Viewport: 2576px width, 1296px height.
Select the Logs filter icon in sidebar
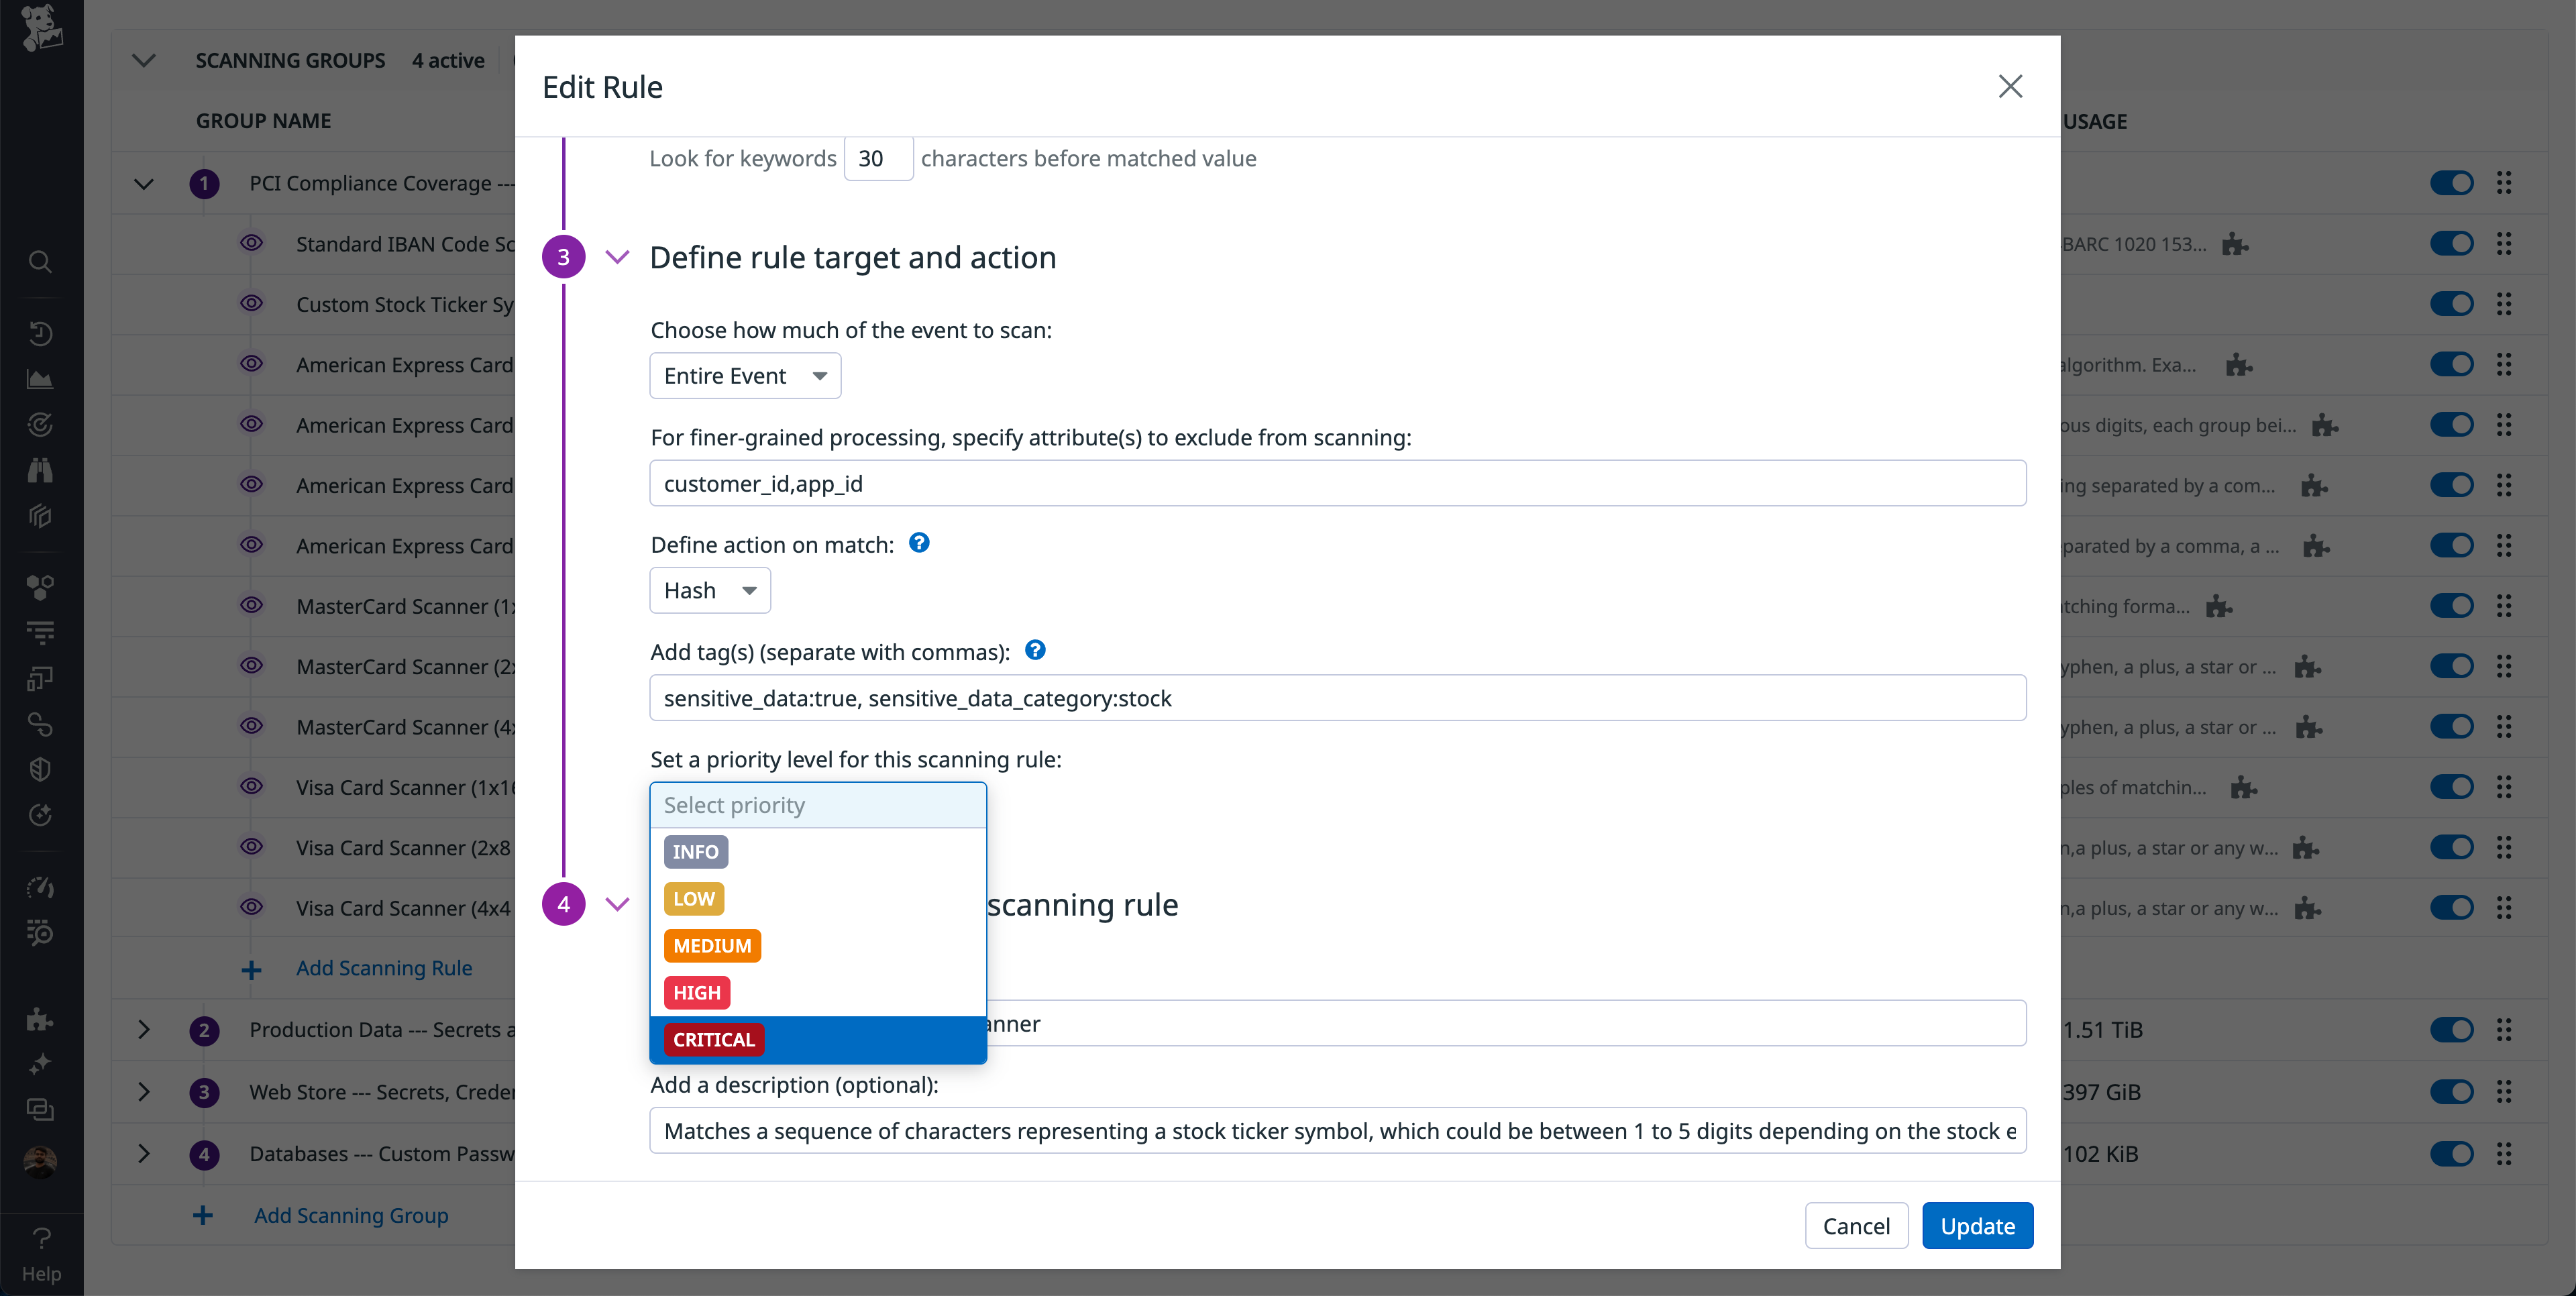pyautogui.click(x=40, y=632)
